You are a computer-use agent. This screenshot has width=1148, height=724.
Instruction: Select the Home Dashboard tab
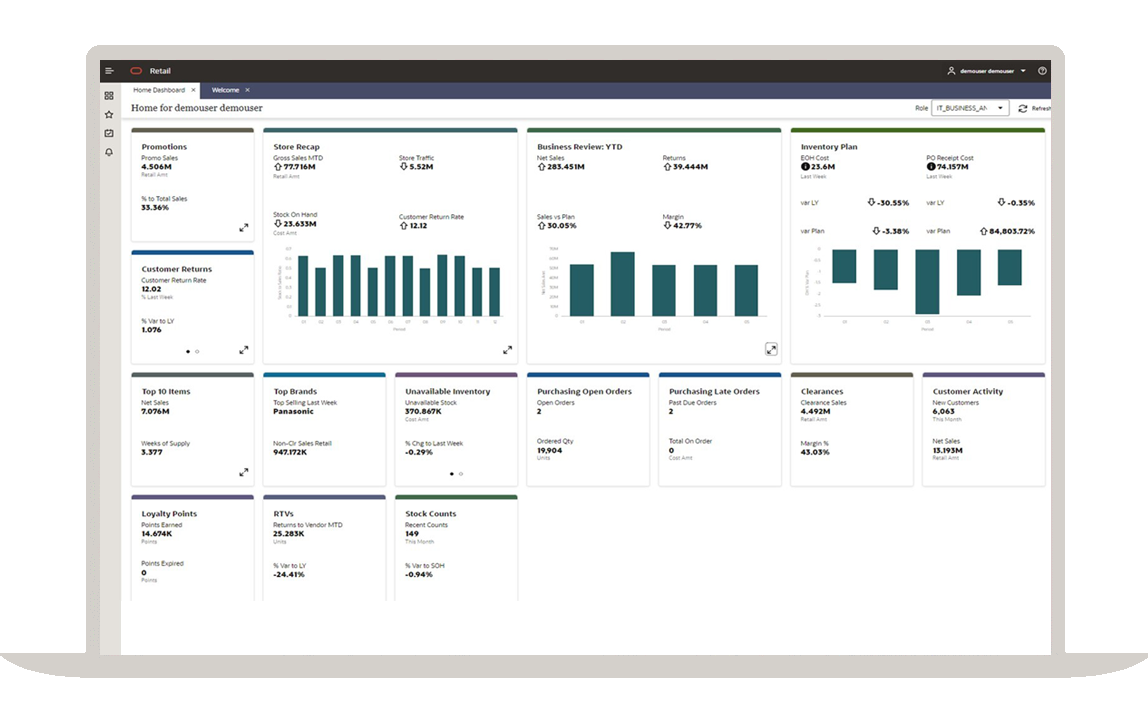pyautogui.click(x=160, y=89)
